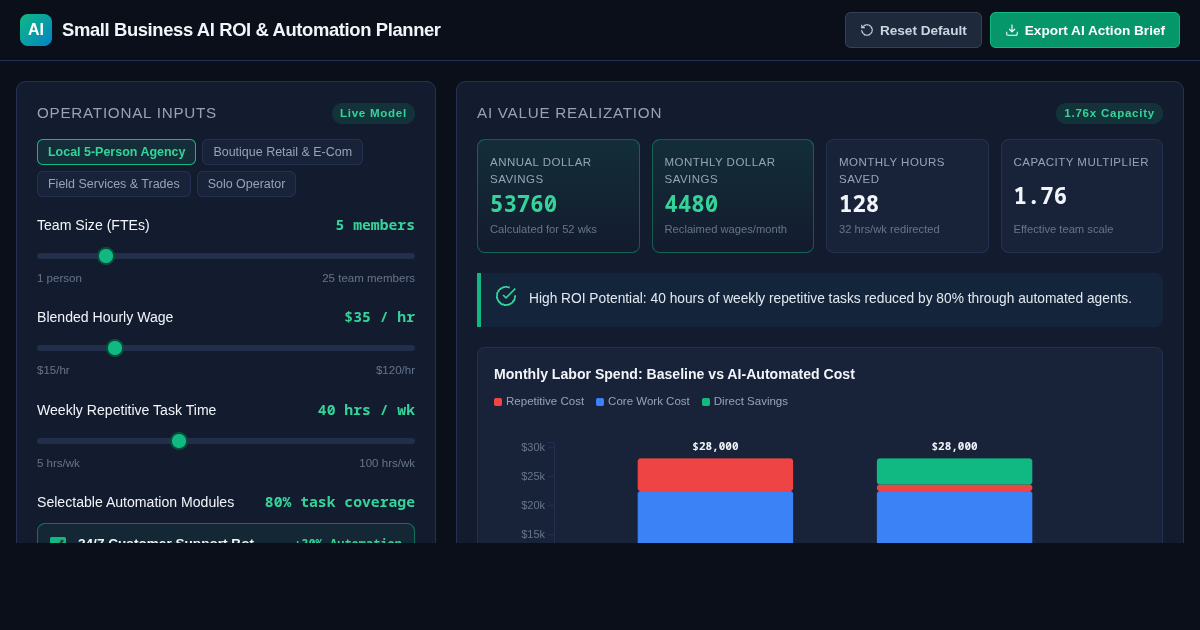1200x630 pixels.
Task: Click the 'Reclaimed wages/month' caption
Action: pyautogui.click(x=726, y=229)
